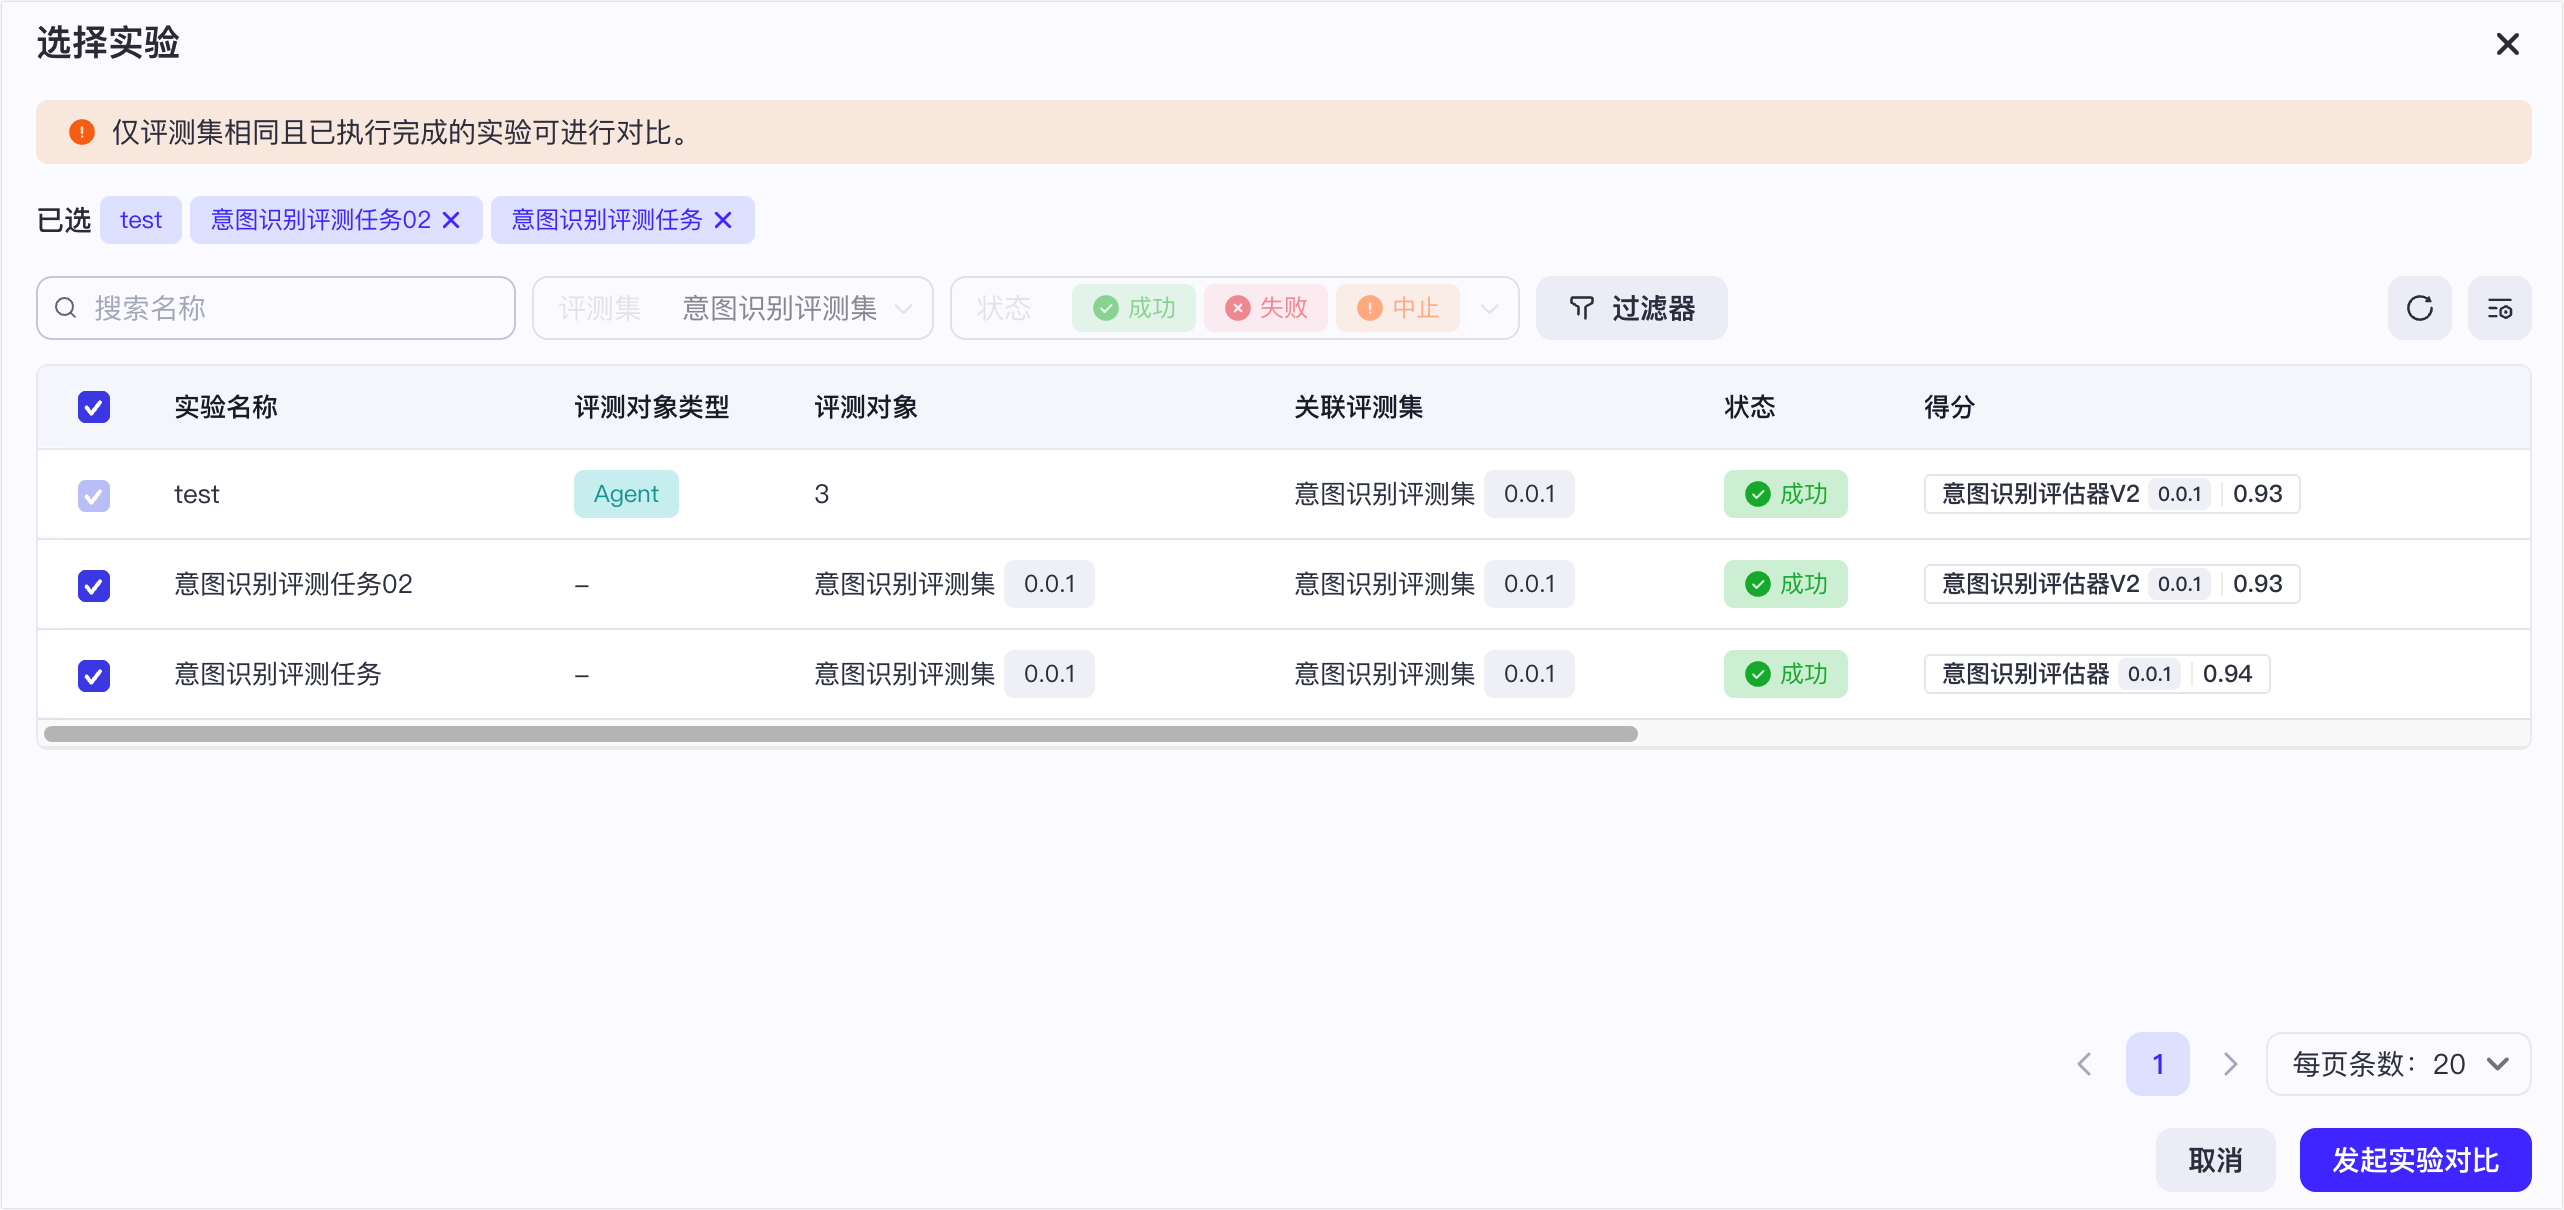Click the horizontal table scrollbar
The width and height of the screenshot is (2564, 1210).
[840, 734]
